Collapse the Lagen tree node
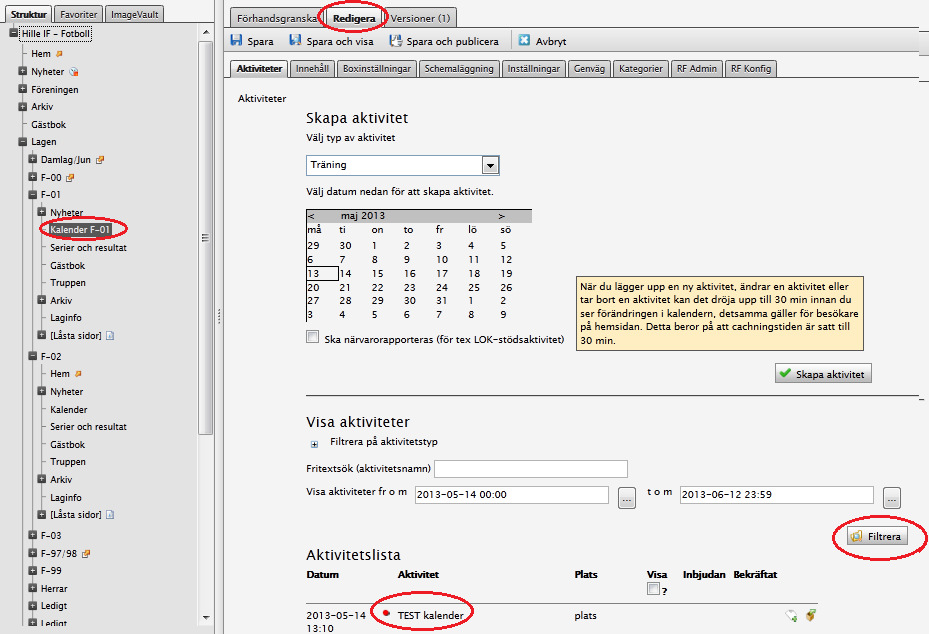This screenshot has height=634, width=929. tap(23, 142)
